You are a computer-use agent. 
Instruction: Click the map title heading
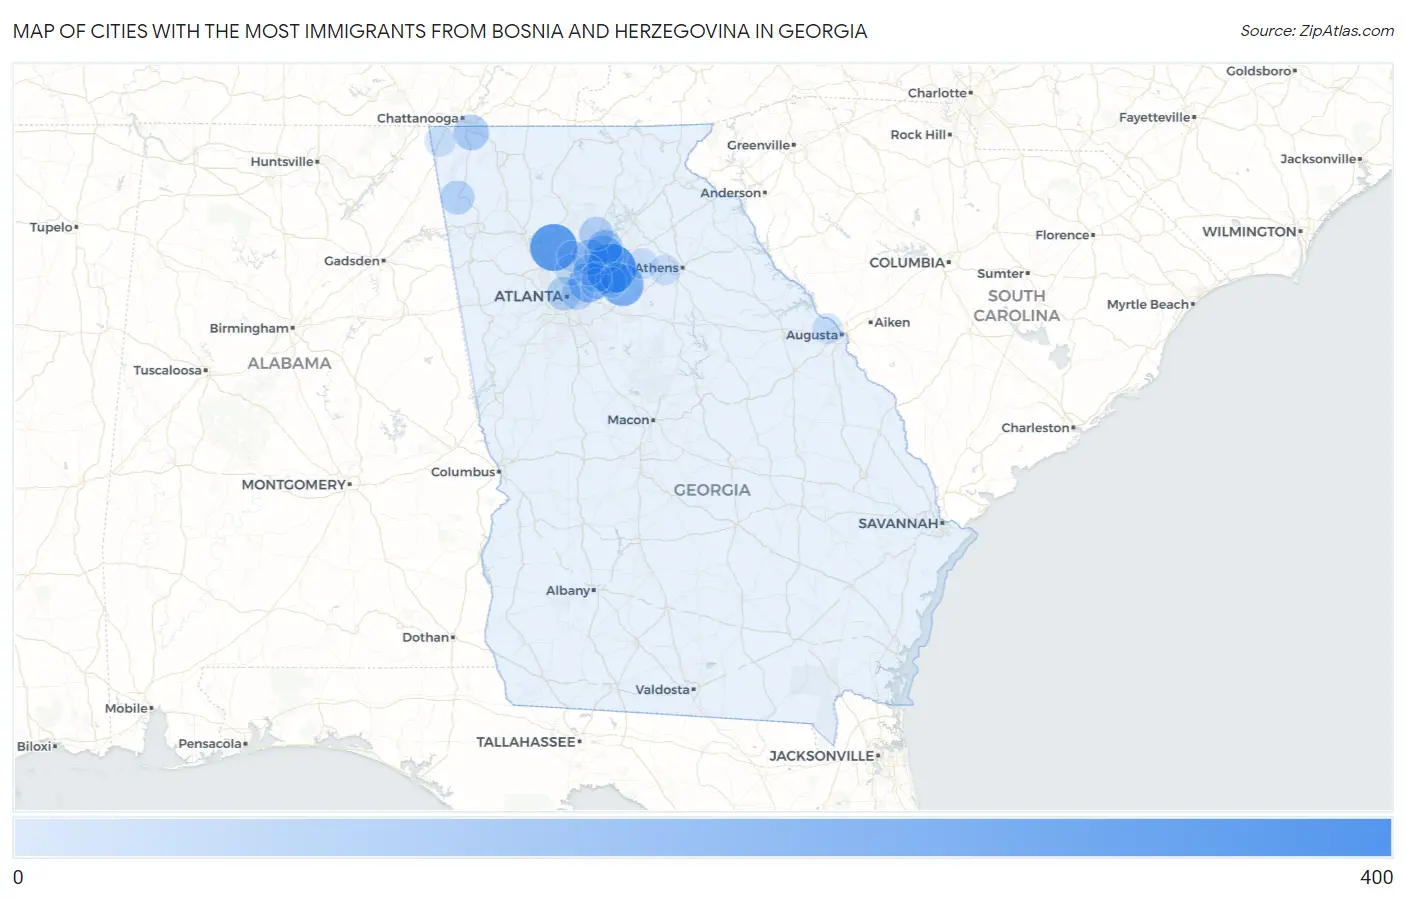(440, 31)
